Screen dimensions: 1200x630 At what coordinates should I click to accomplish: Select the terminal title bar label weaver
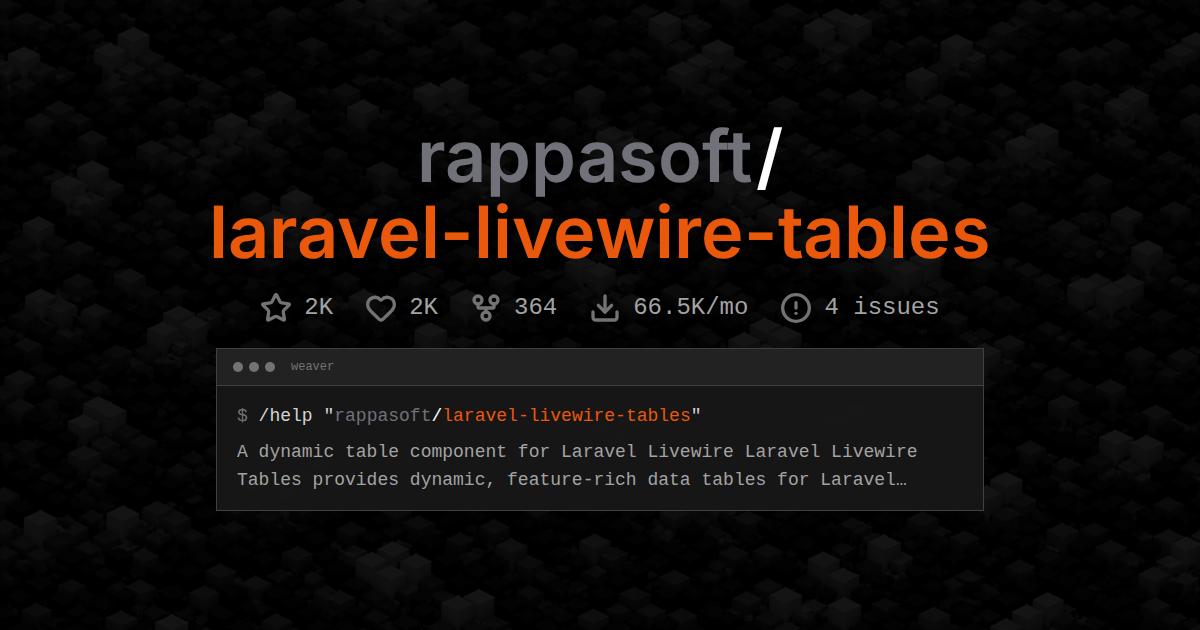(312, 366)
